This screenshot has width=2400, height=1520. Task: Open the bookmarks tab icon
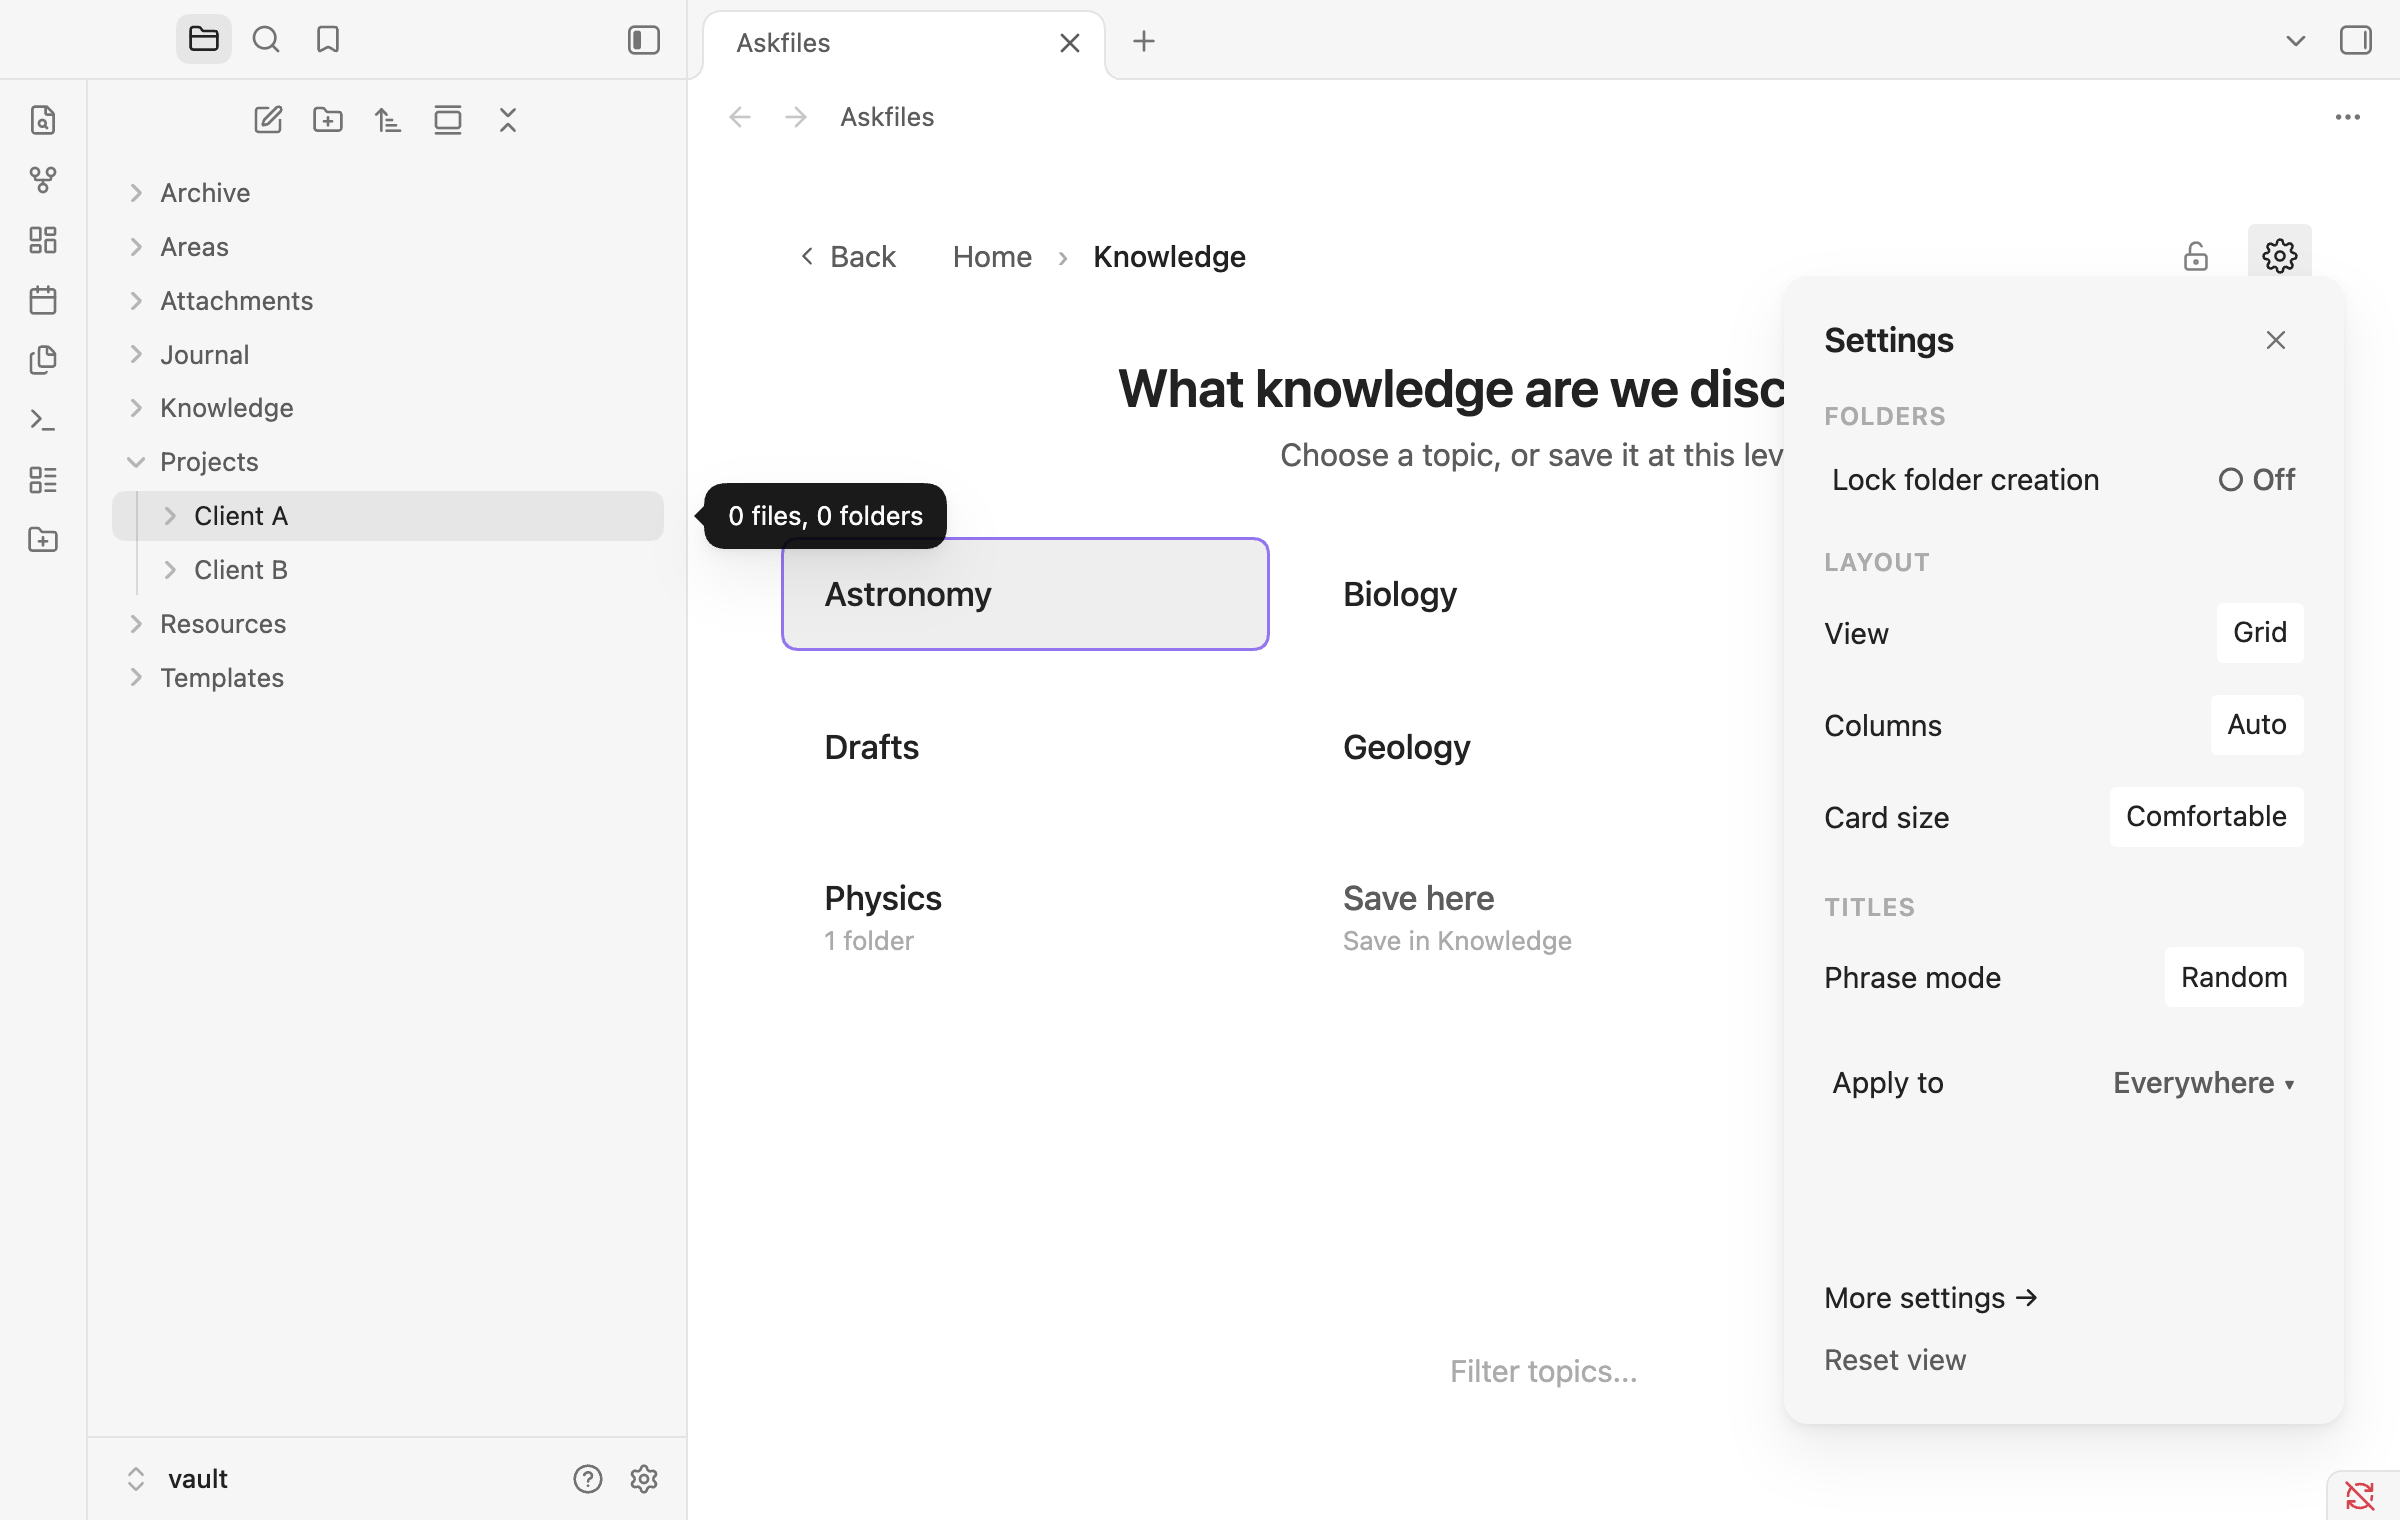[328, 40]
